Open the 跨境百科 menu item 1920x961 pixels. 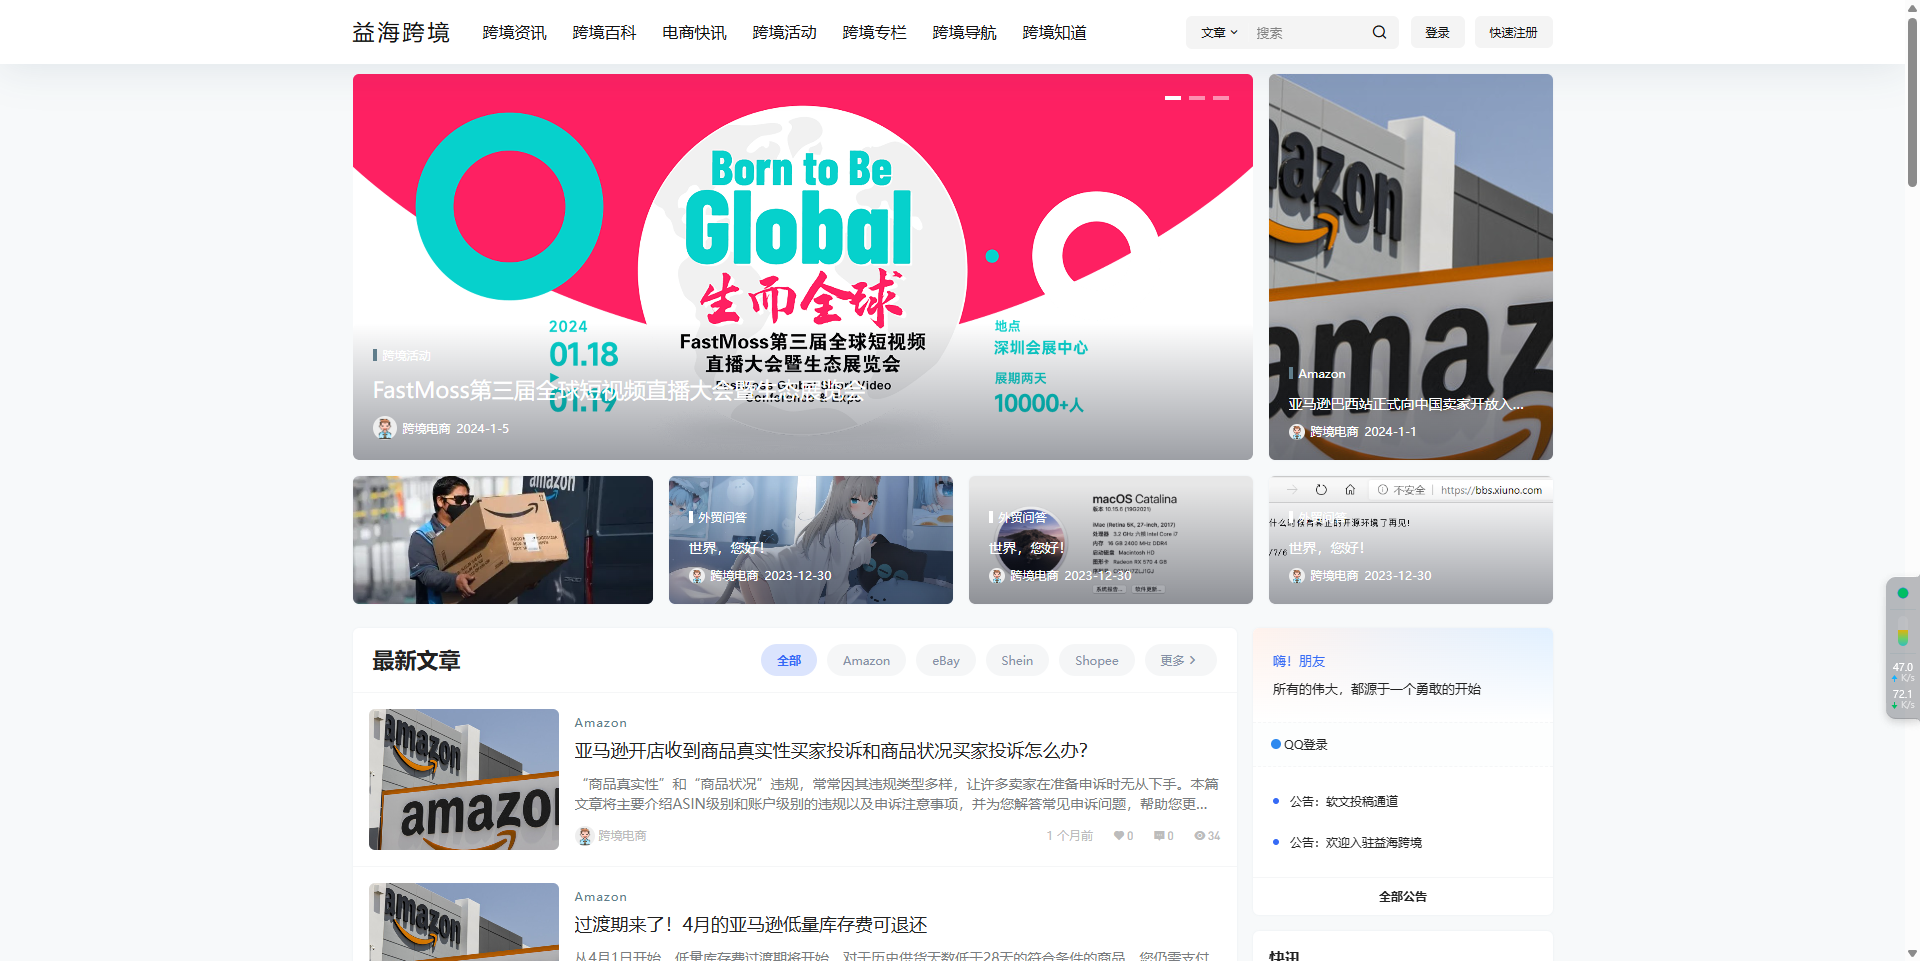[604, 32]
